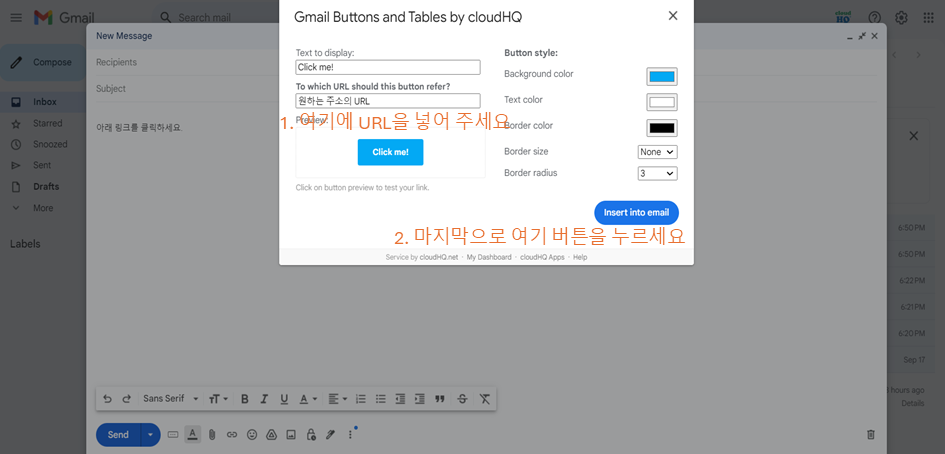Apply strikethrough formatting
The height and width of the screenshot is (454, 945).
pos(462,399)
